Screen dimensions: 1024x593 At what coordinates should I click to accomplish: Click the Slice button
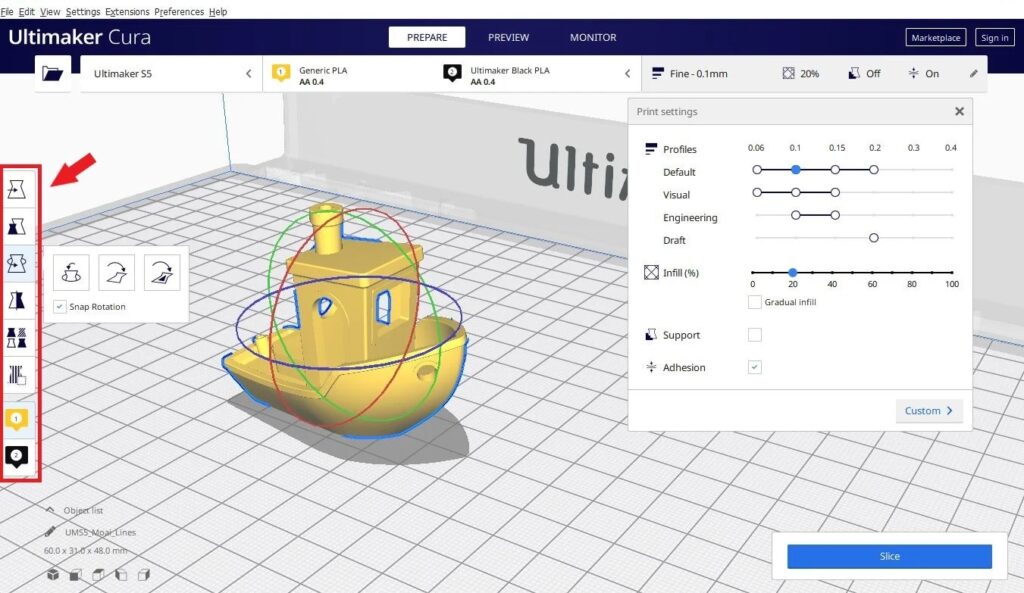click(889, 556)
